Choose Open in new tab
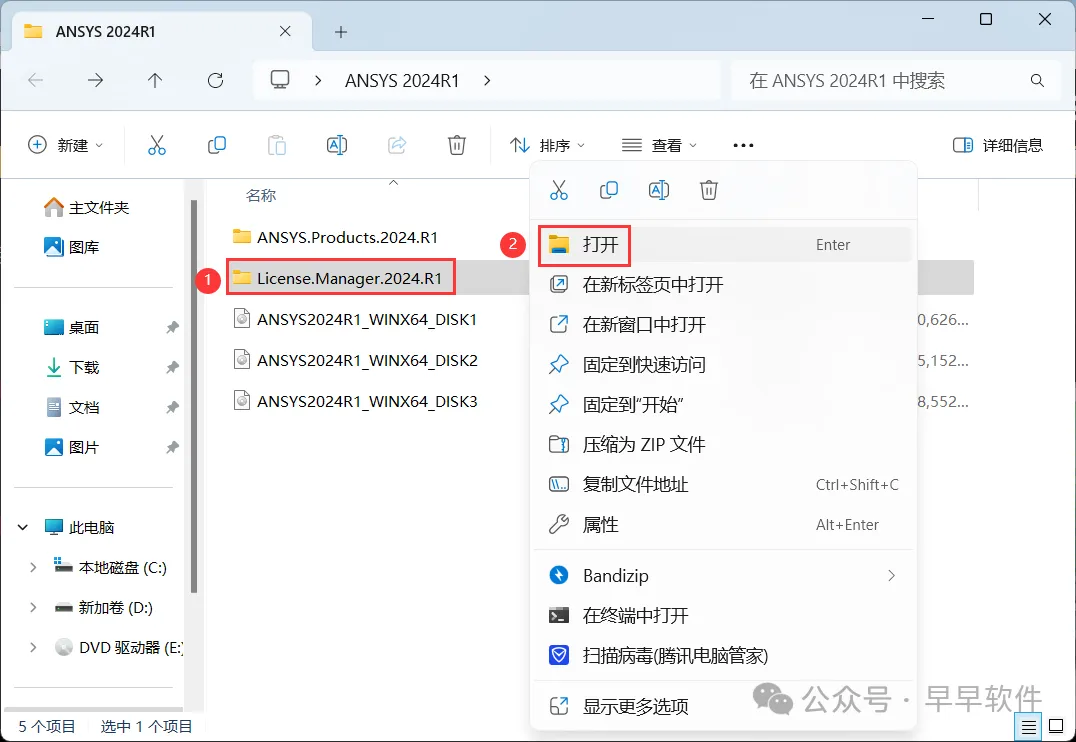Viewport: 1076px width, 742px height. pyautogui.click(x=724, y=284)
